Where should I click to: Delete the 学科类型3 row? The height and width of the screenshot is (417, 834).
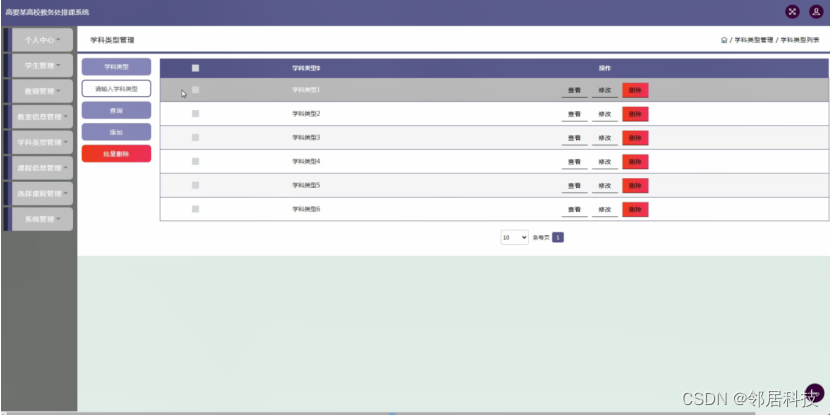[x=635, y=138]
